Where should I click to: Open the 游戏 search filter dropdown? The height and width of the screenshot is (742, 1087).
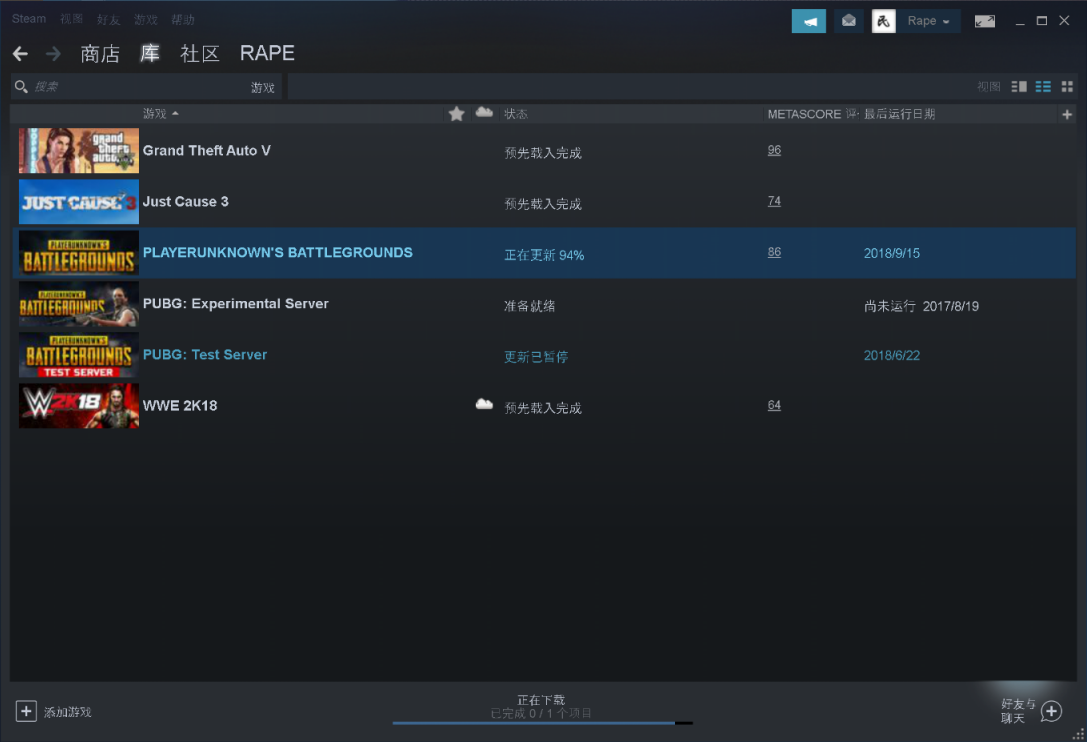point(263,87)
